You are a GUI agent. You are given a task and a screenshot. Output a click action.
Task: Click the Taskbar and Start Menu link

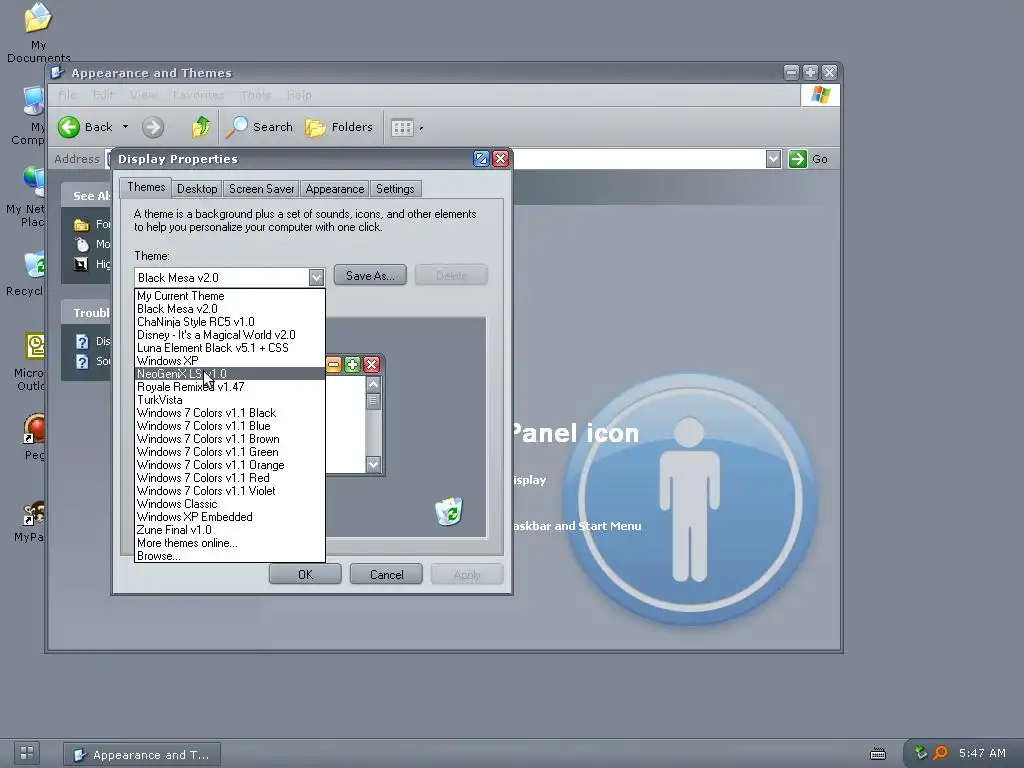click(x=577, y=526)
